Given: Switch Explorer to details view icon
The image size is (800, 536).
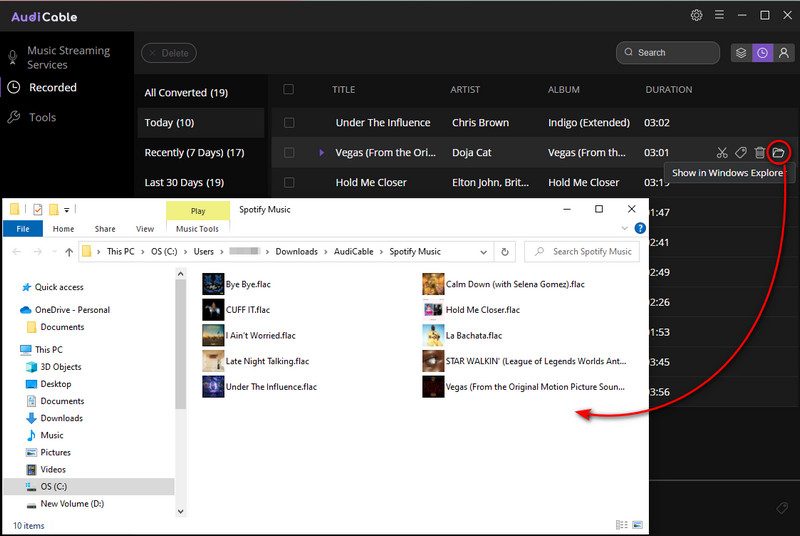Looking at the screenshot, I should [x=621, y=525].
